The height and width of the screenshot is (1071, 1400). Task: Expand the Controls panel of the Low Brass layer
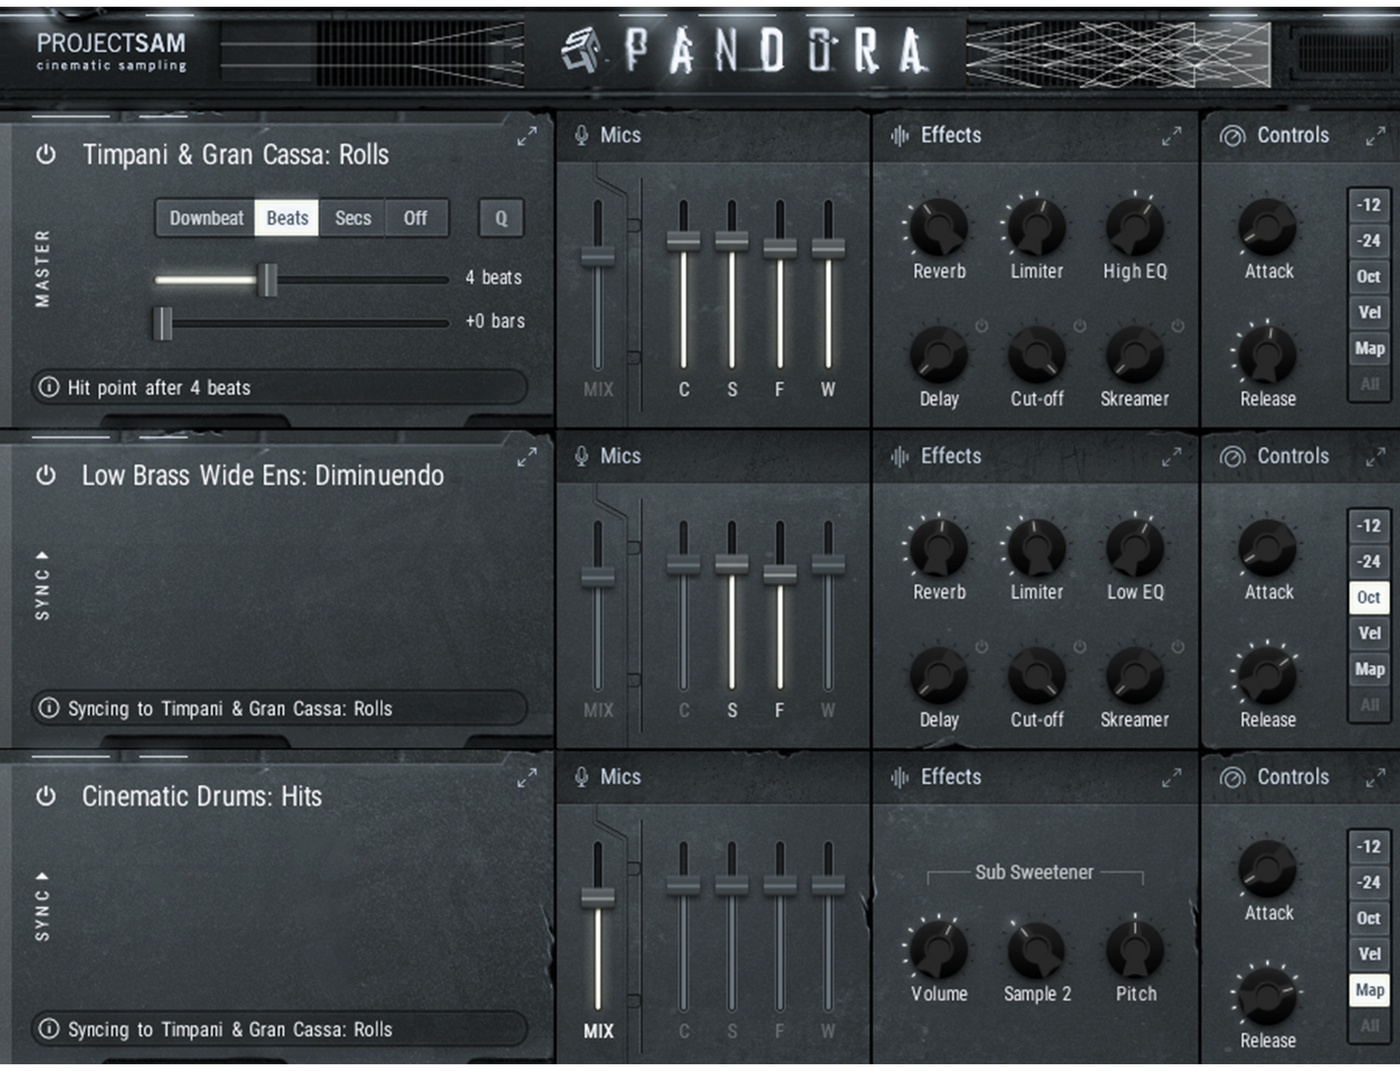[1376, 457]
